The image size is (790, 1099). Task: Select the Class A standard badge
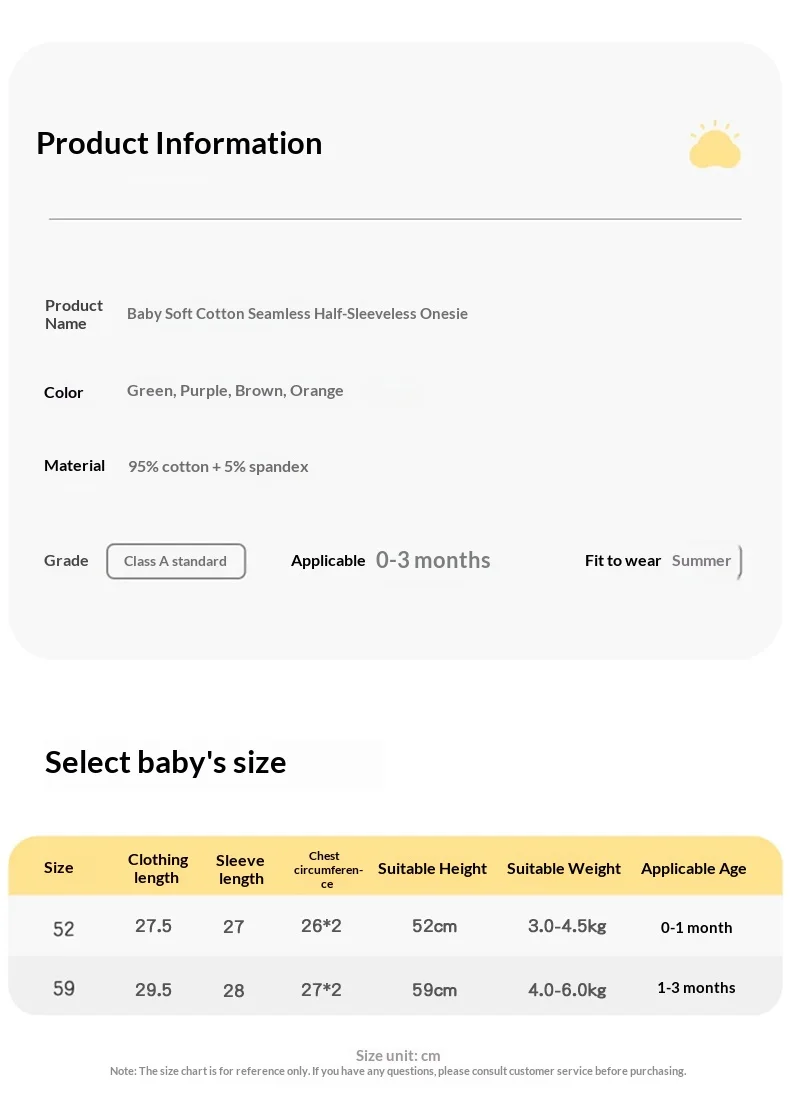click(x=176, y=561)
